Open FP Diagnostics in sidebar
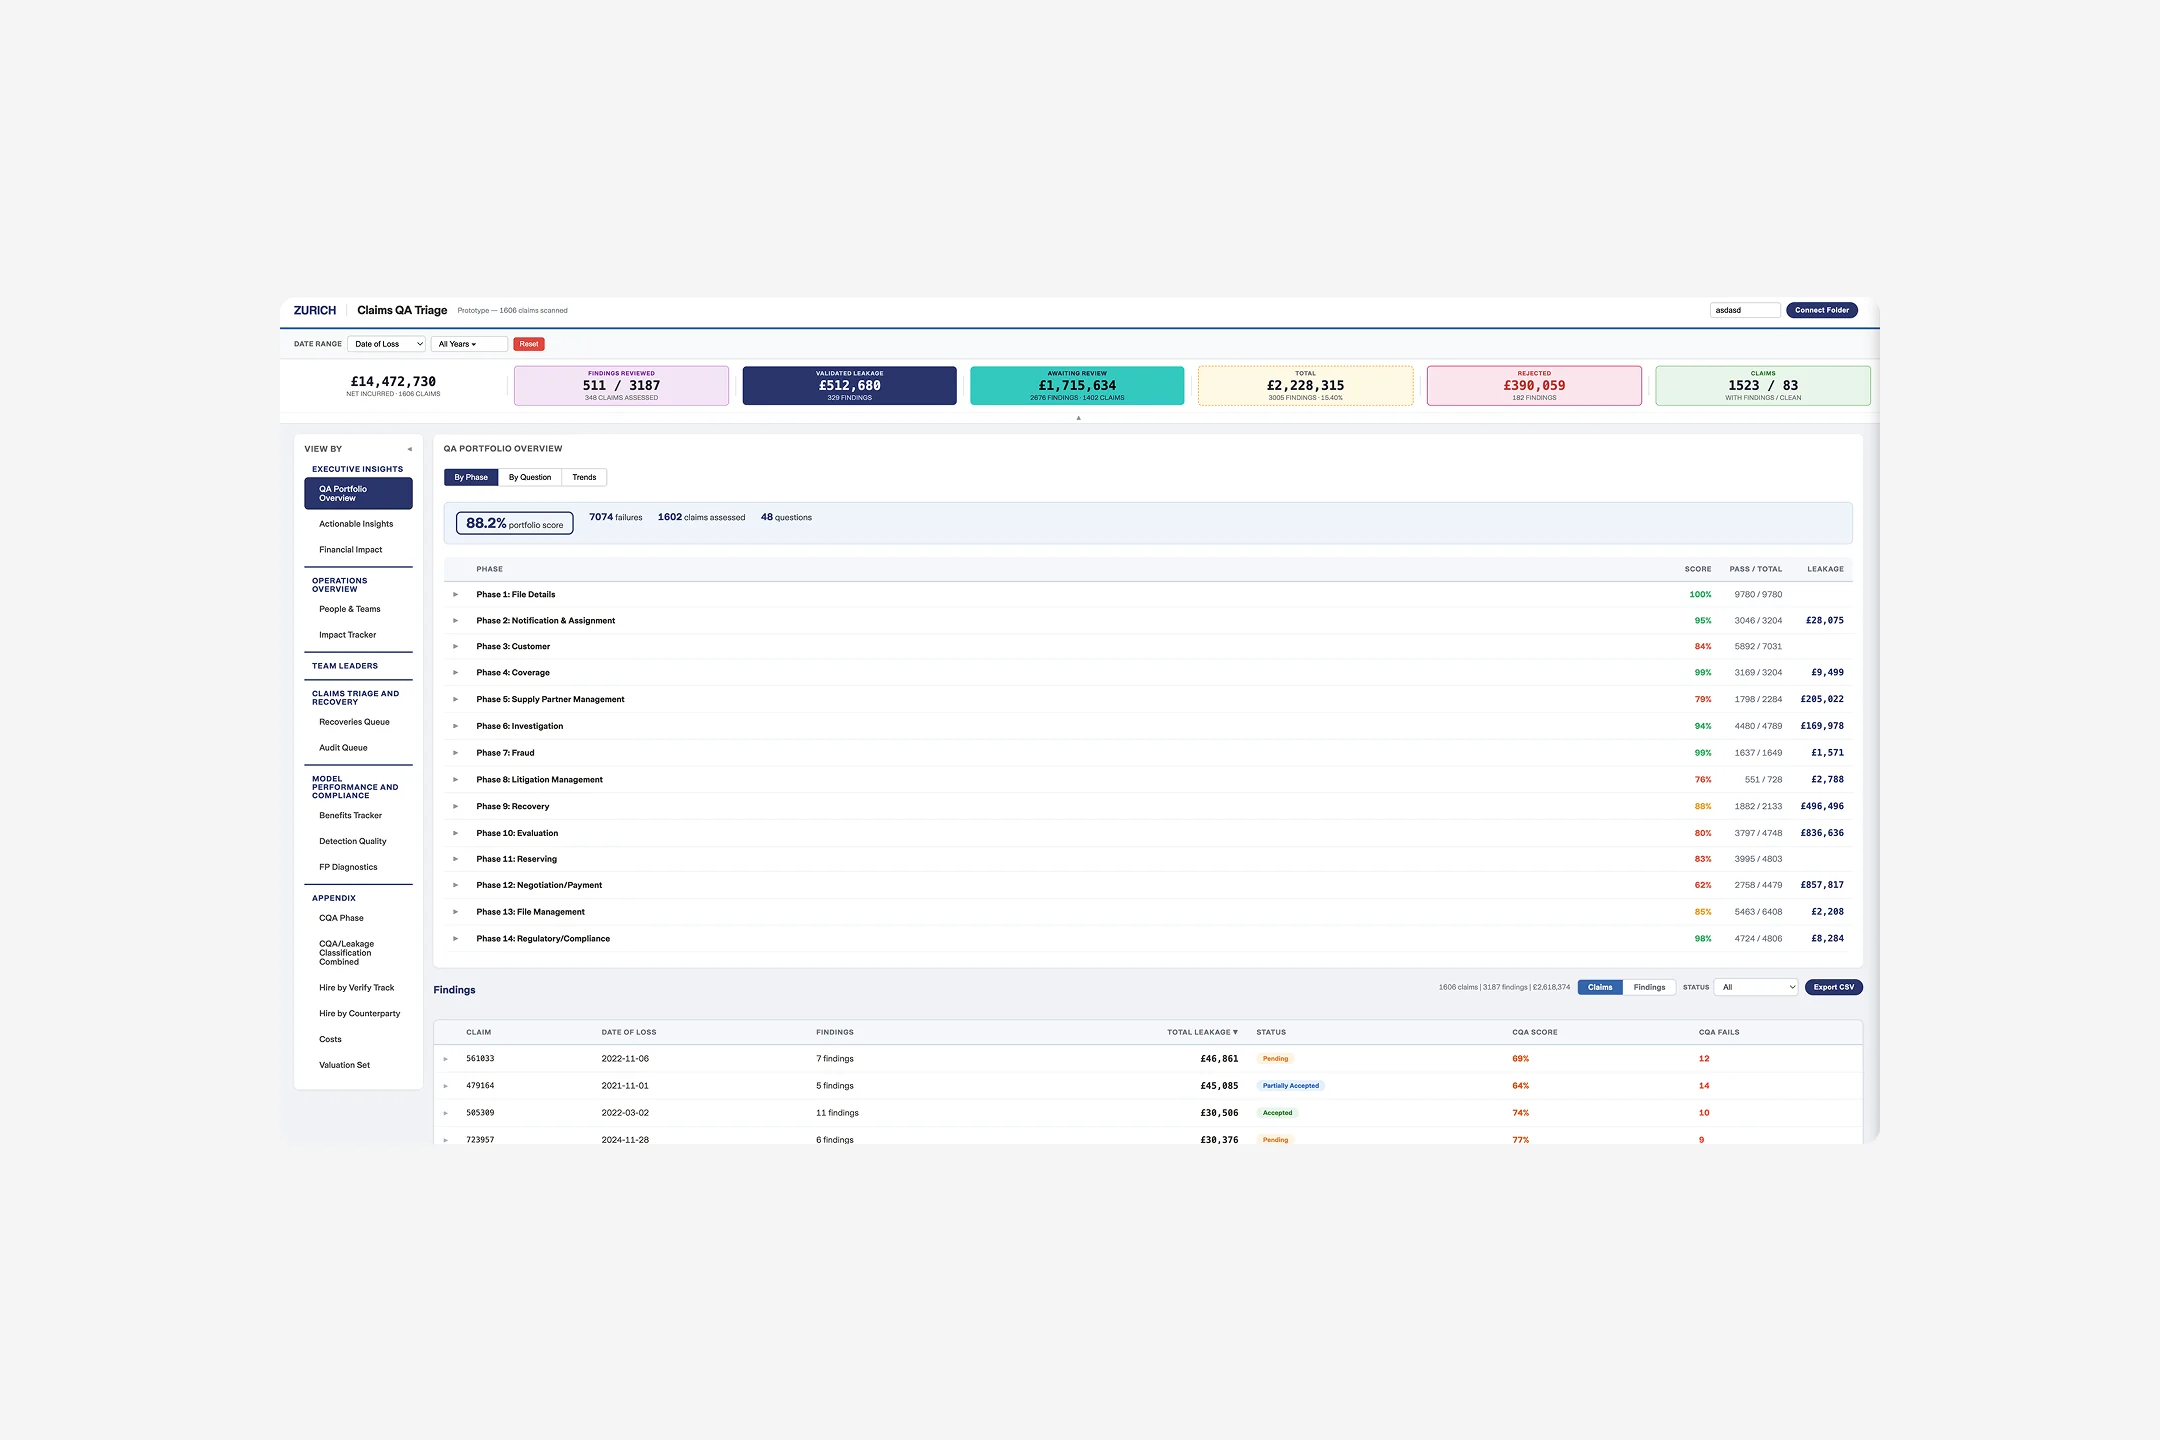Image resolution: width=2160 pixels, height=1440 pixels. 348,867
